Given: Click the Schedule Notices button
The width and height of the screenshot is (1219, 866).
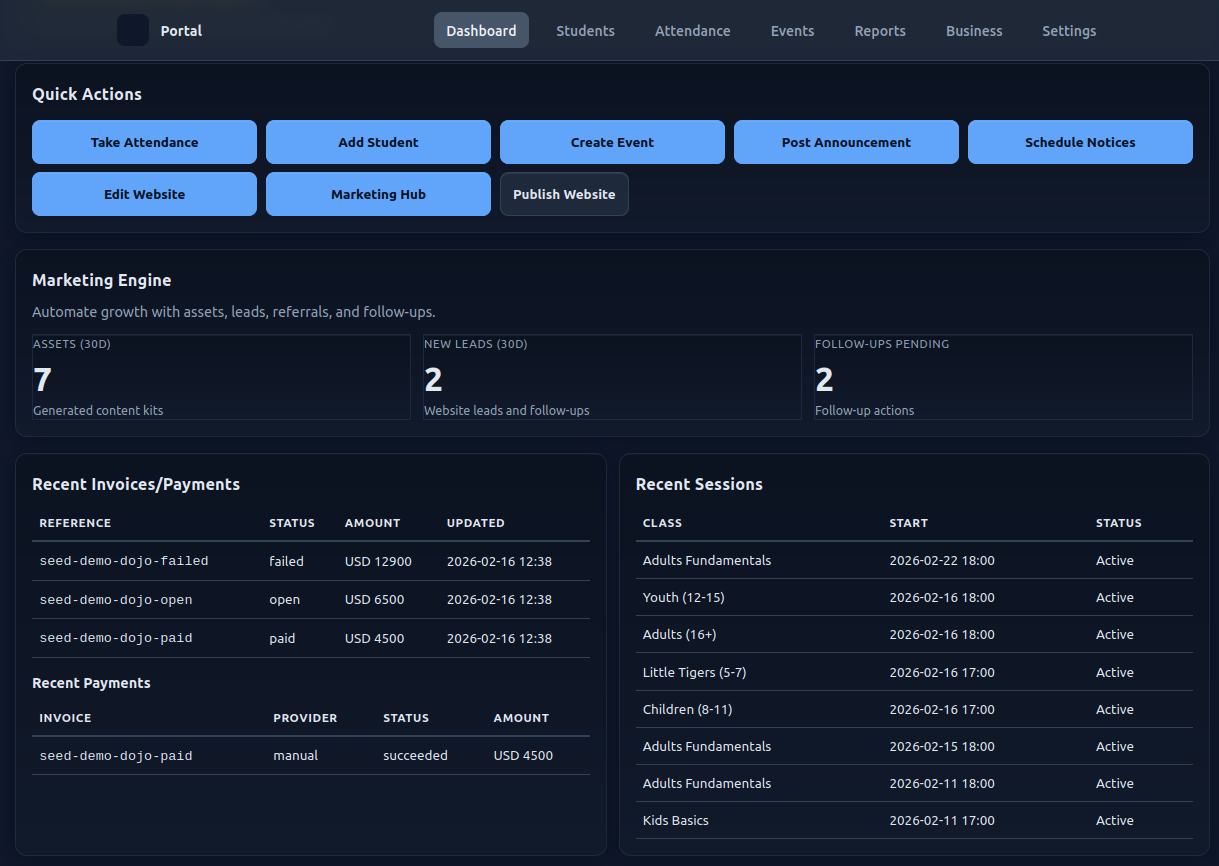Looking at the screenshot, I should [x=1080, y=142].
